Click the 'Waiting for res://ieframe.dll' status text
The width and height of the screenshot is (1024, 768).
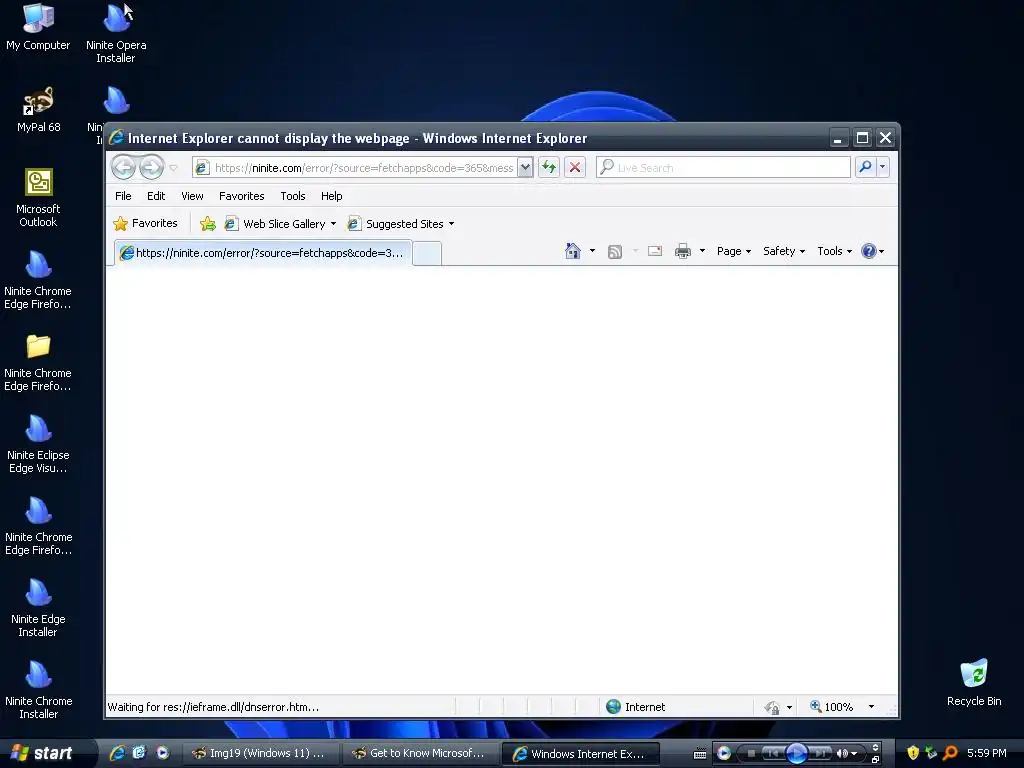click(x=213, y=707)
